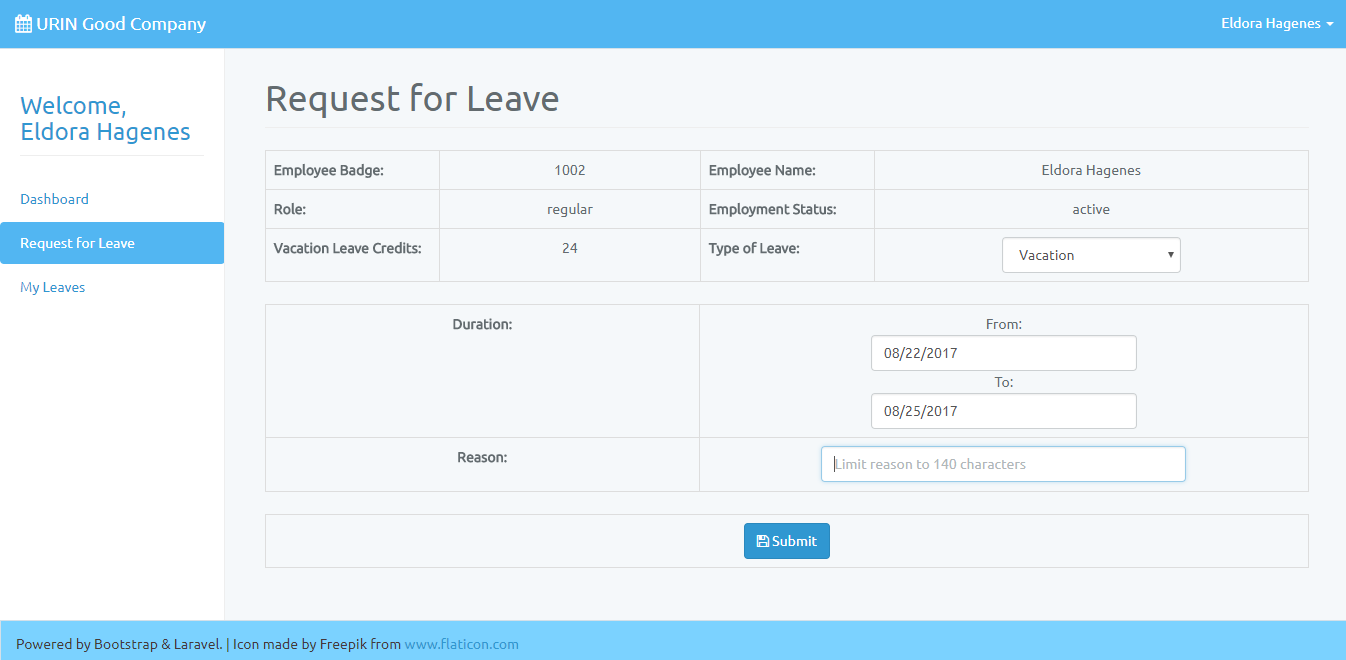
Task: Click the Vacation Leave Credits value 24
Action: tap(570, 248)
